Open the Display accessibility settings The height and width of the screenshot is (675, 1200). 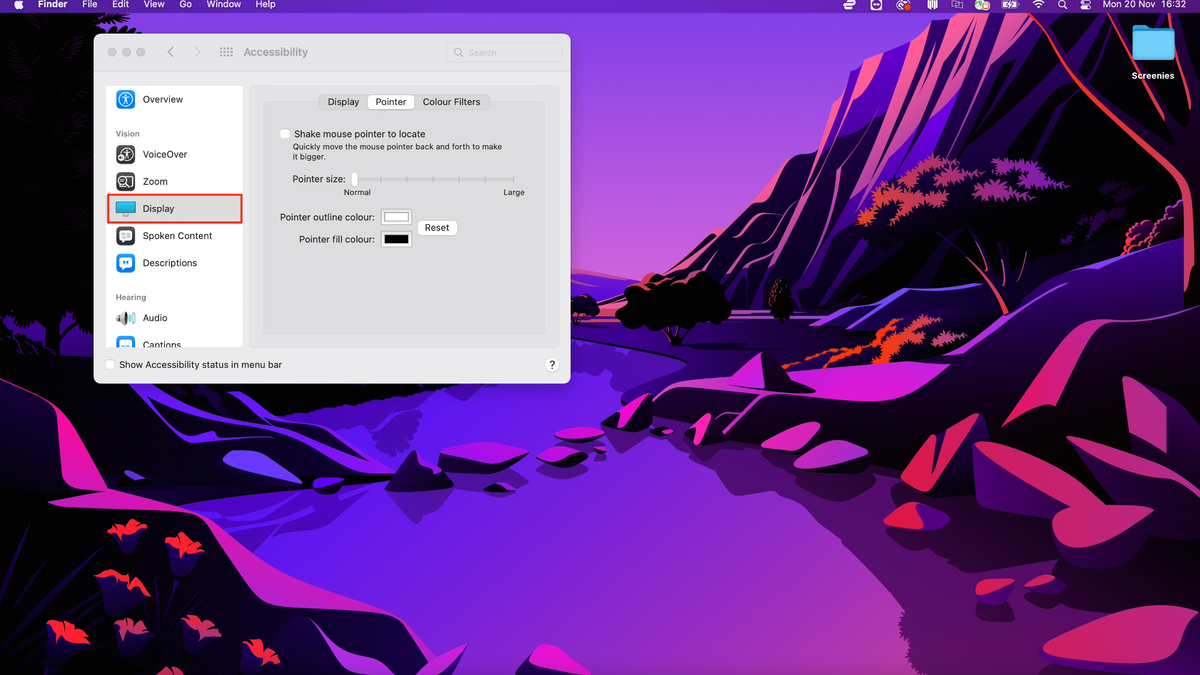(x=158, y=208)
